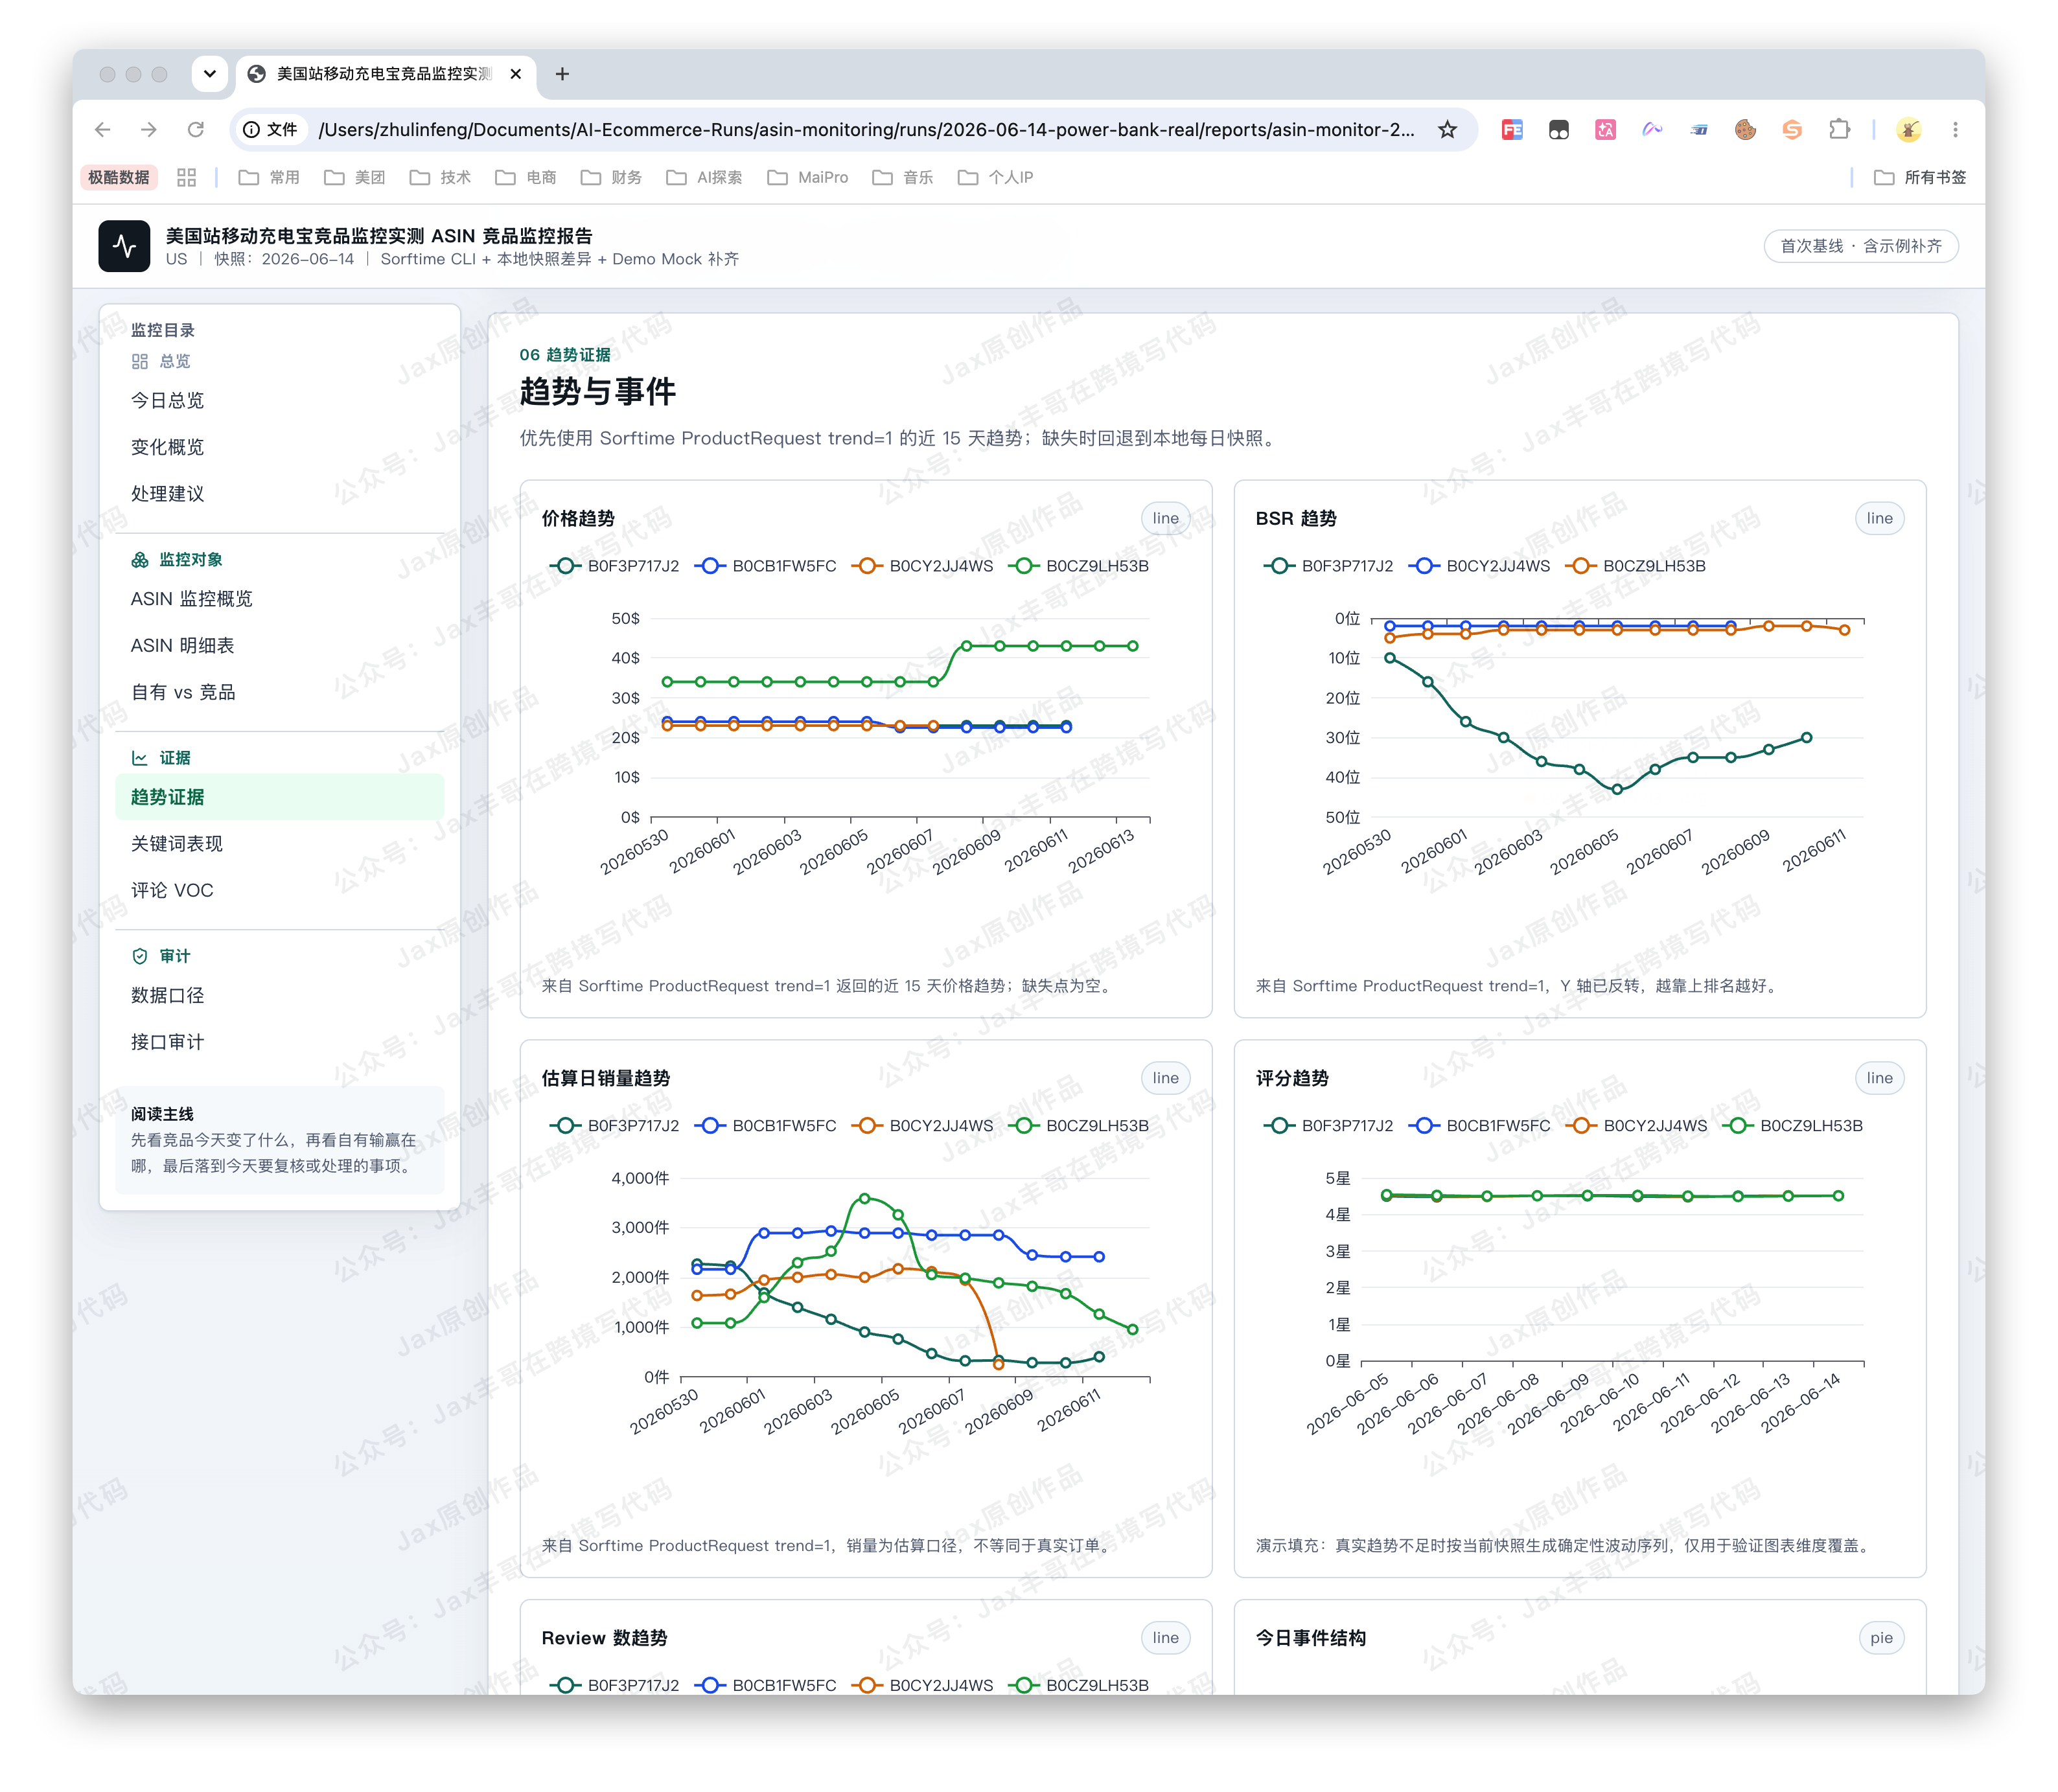Toggle B0CZ9LH53B series in 价格趋势 legend
Viewport: 2058px width, 1792px height.
coord(1078,566)
